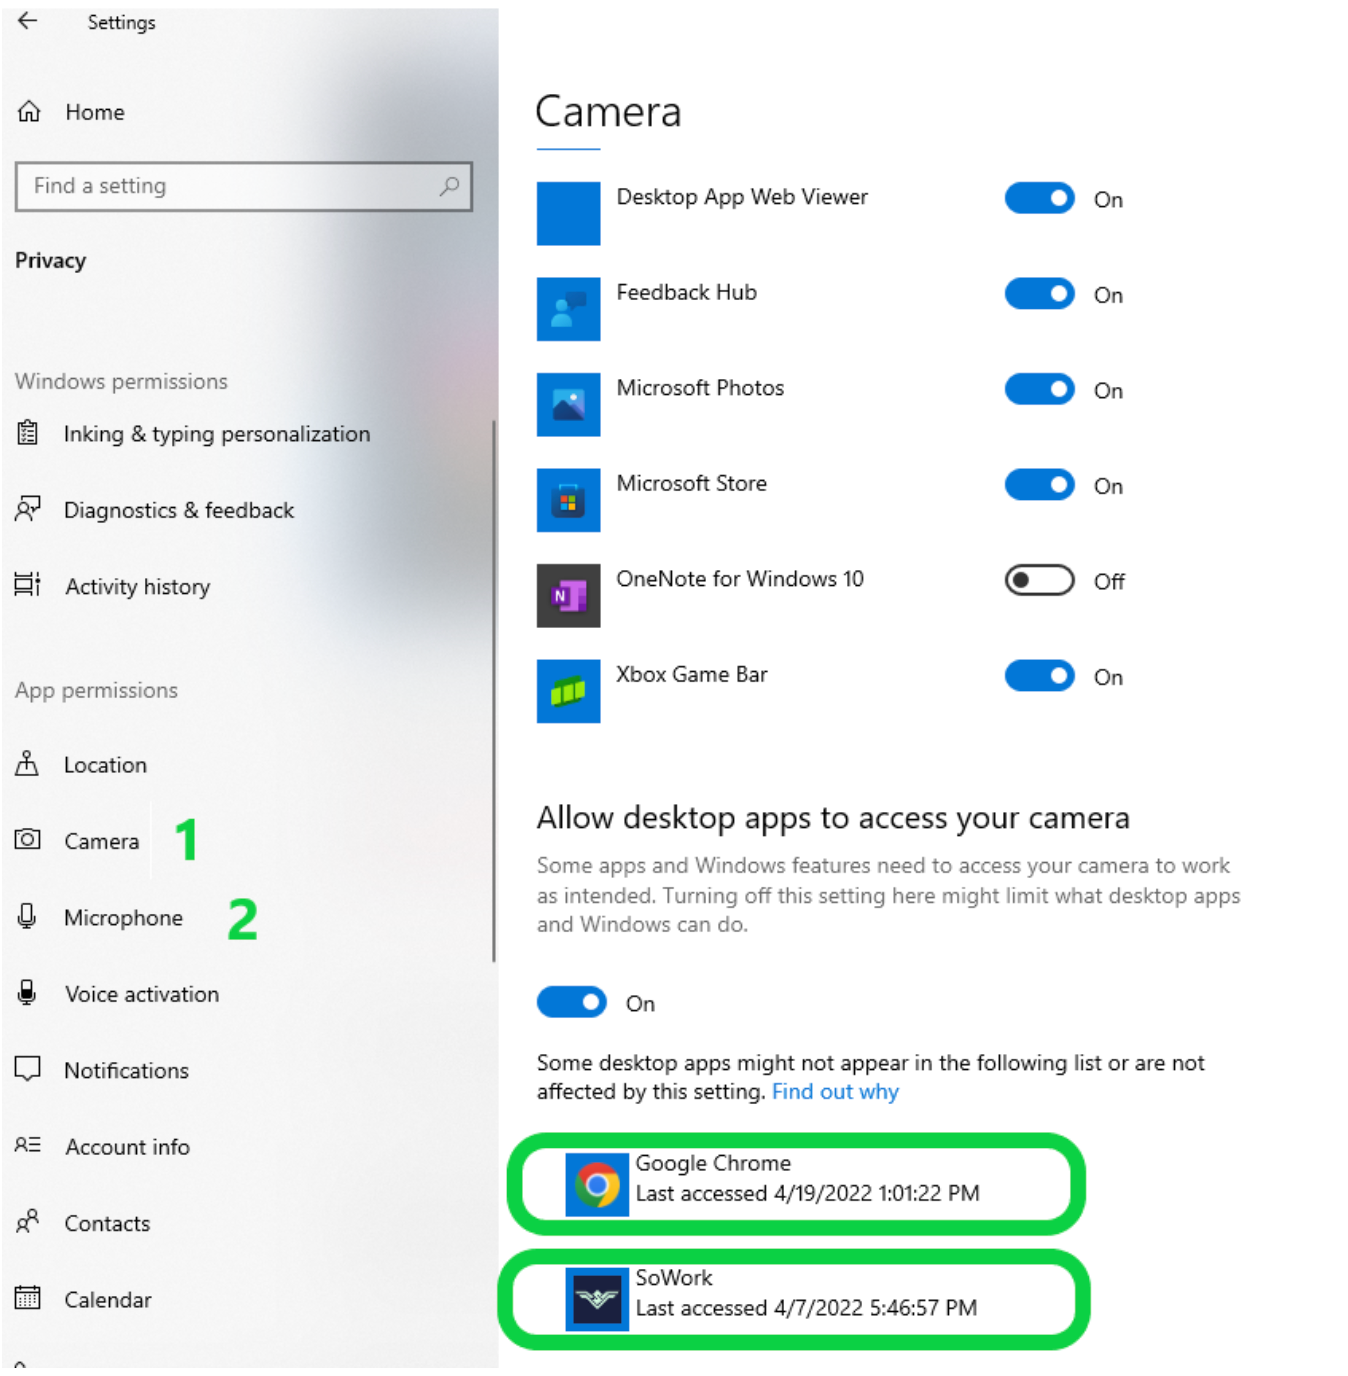Click the Xbox Game Bar icon
The width and height of the screenshot is (1348, 1376).
click(x=568, y=691)
